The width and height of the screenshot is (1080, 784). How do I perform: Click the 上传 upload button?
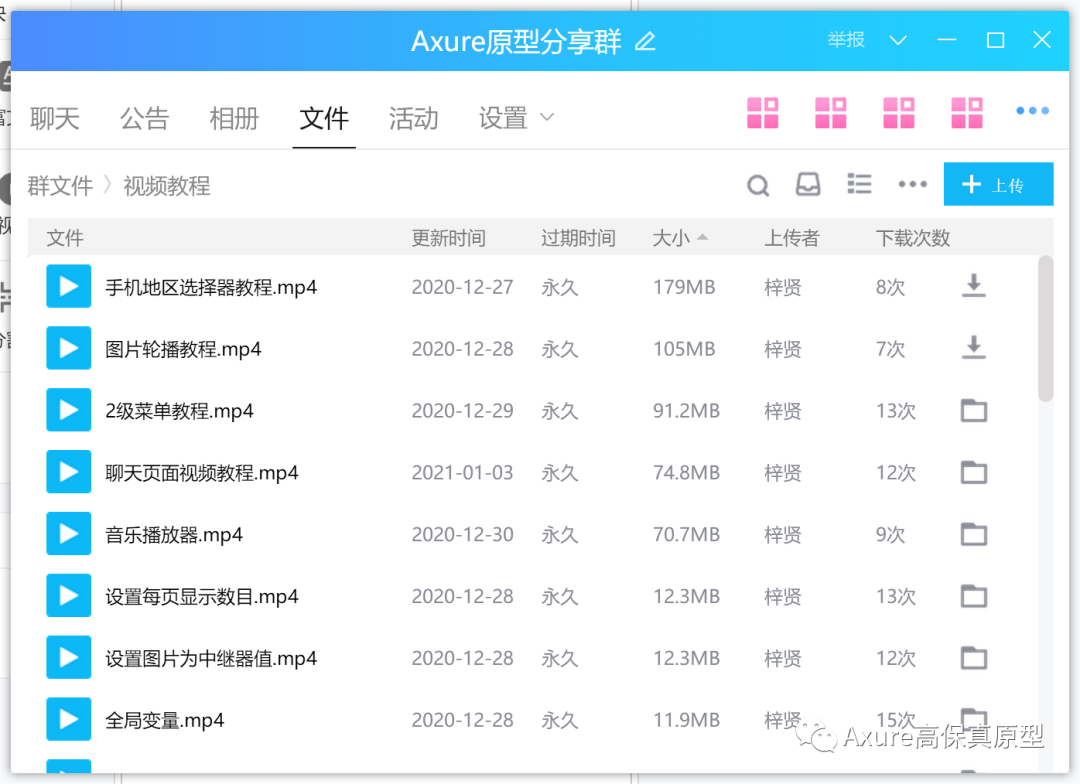[998, 184]
